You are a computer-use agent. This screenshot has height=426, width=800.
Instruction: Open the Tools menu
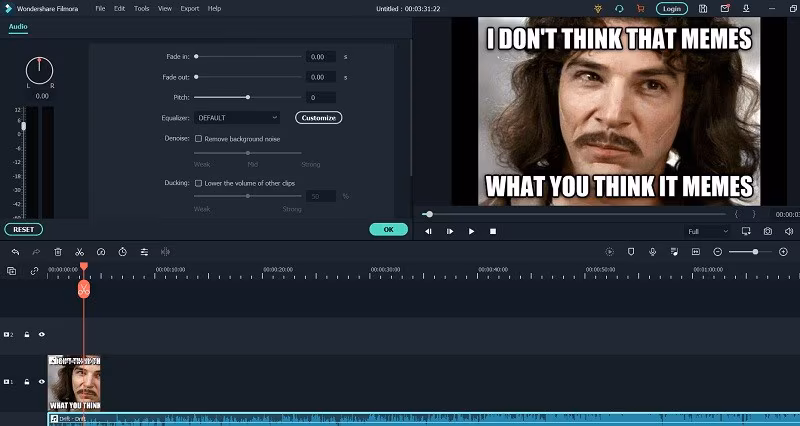(141, 9)
